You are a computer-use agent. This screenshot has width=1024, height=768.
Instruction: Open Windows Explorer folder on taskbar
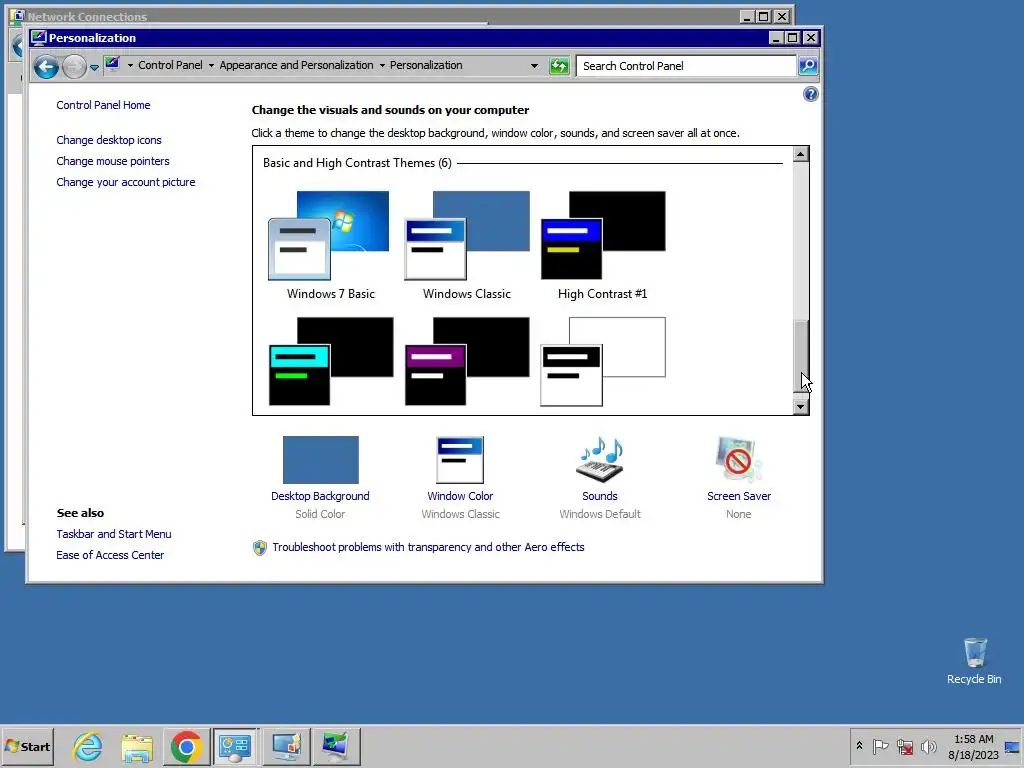point(136,746)
